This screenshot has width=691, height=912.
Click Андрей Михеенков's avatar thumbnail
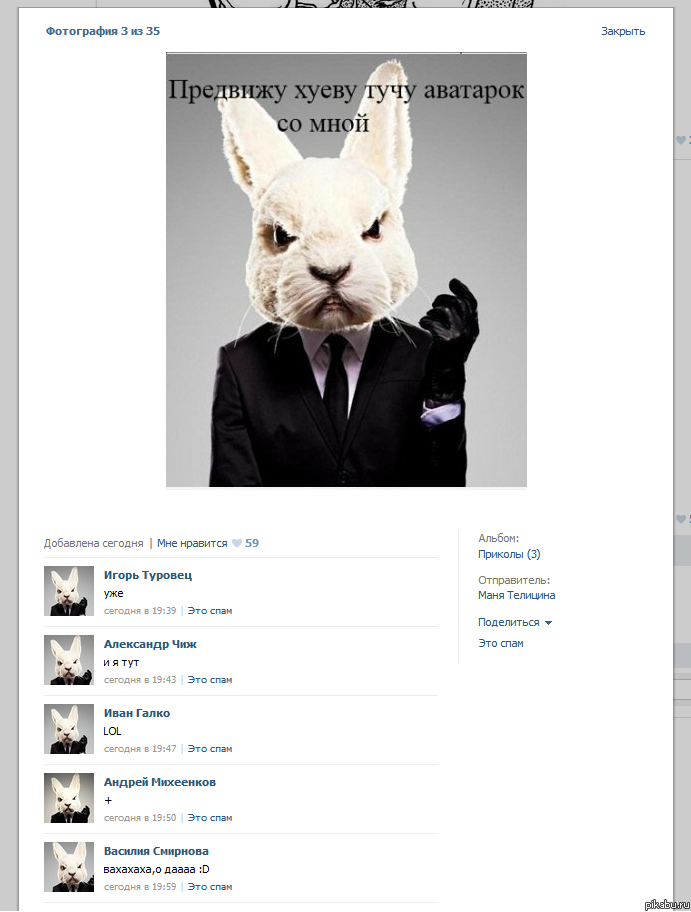(x=69, y=798)
